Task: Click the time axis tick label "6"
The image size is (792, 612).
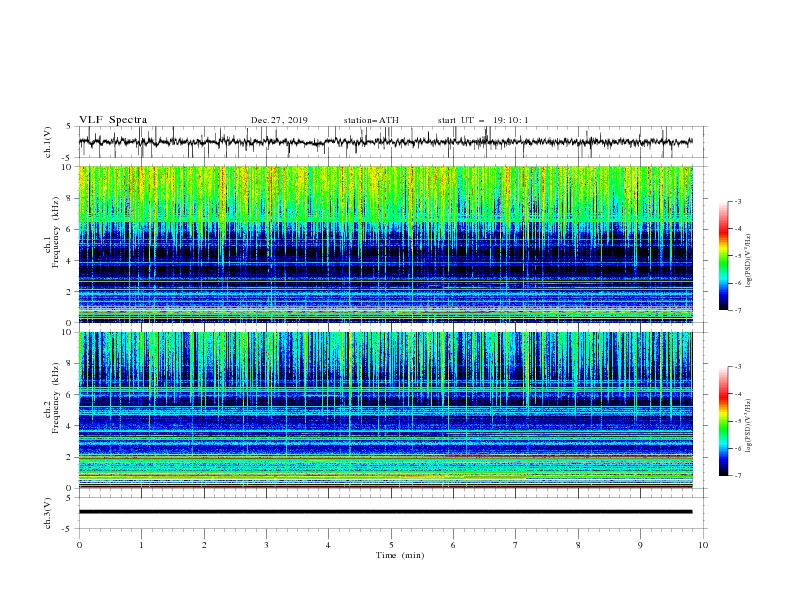Action: click(453, 545)
